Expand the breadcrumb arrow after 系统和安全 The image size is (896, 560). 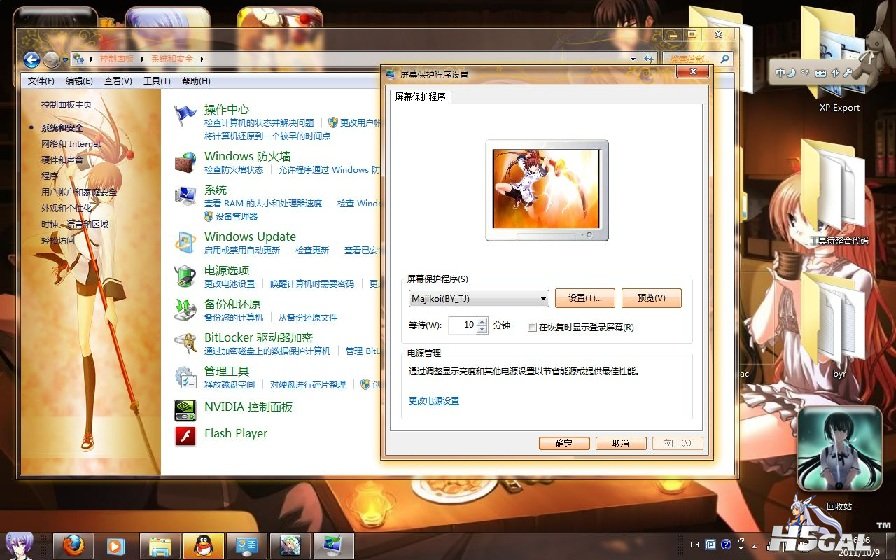pyautogui.click(x=202, y=59)
